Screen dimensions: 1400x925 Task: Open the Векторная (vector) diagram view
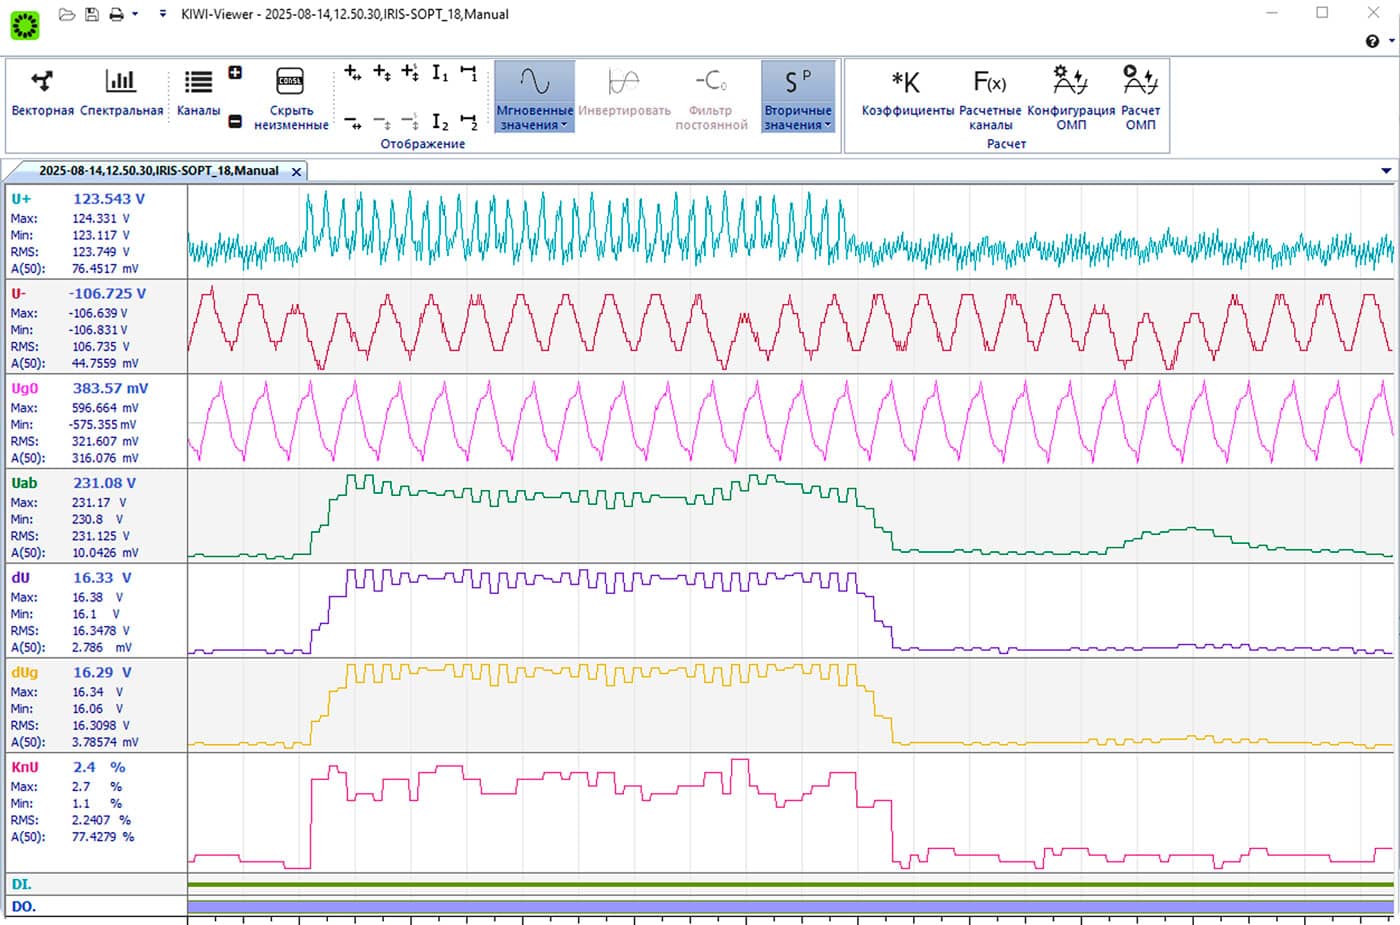[x=42, y=93]
